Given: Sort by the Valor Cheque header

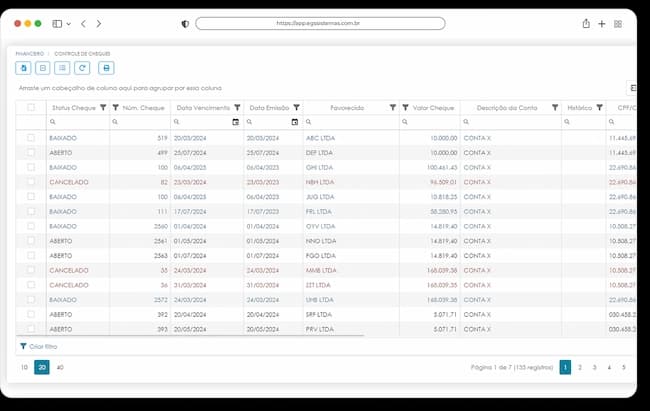Looking at the screenshot, I should click(x=433, y=108).
